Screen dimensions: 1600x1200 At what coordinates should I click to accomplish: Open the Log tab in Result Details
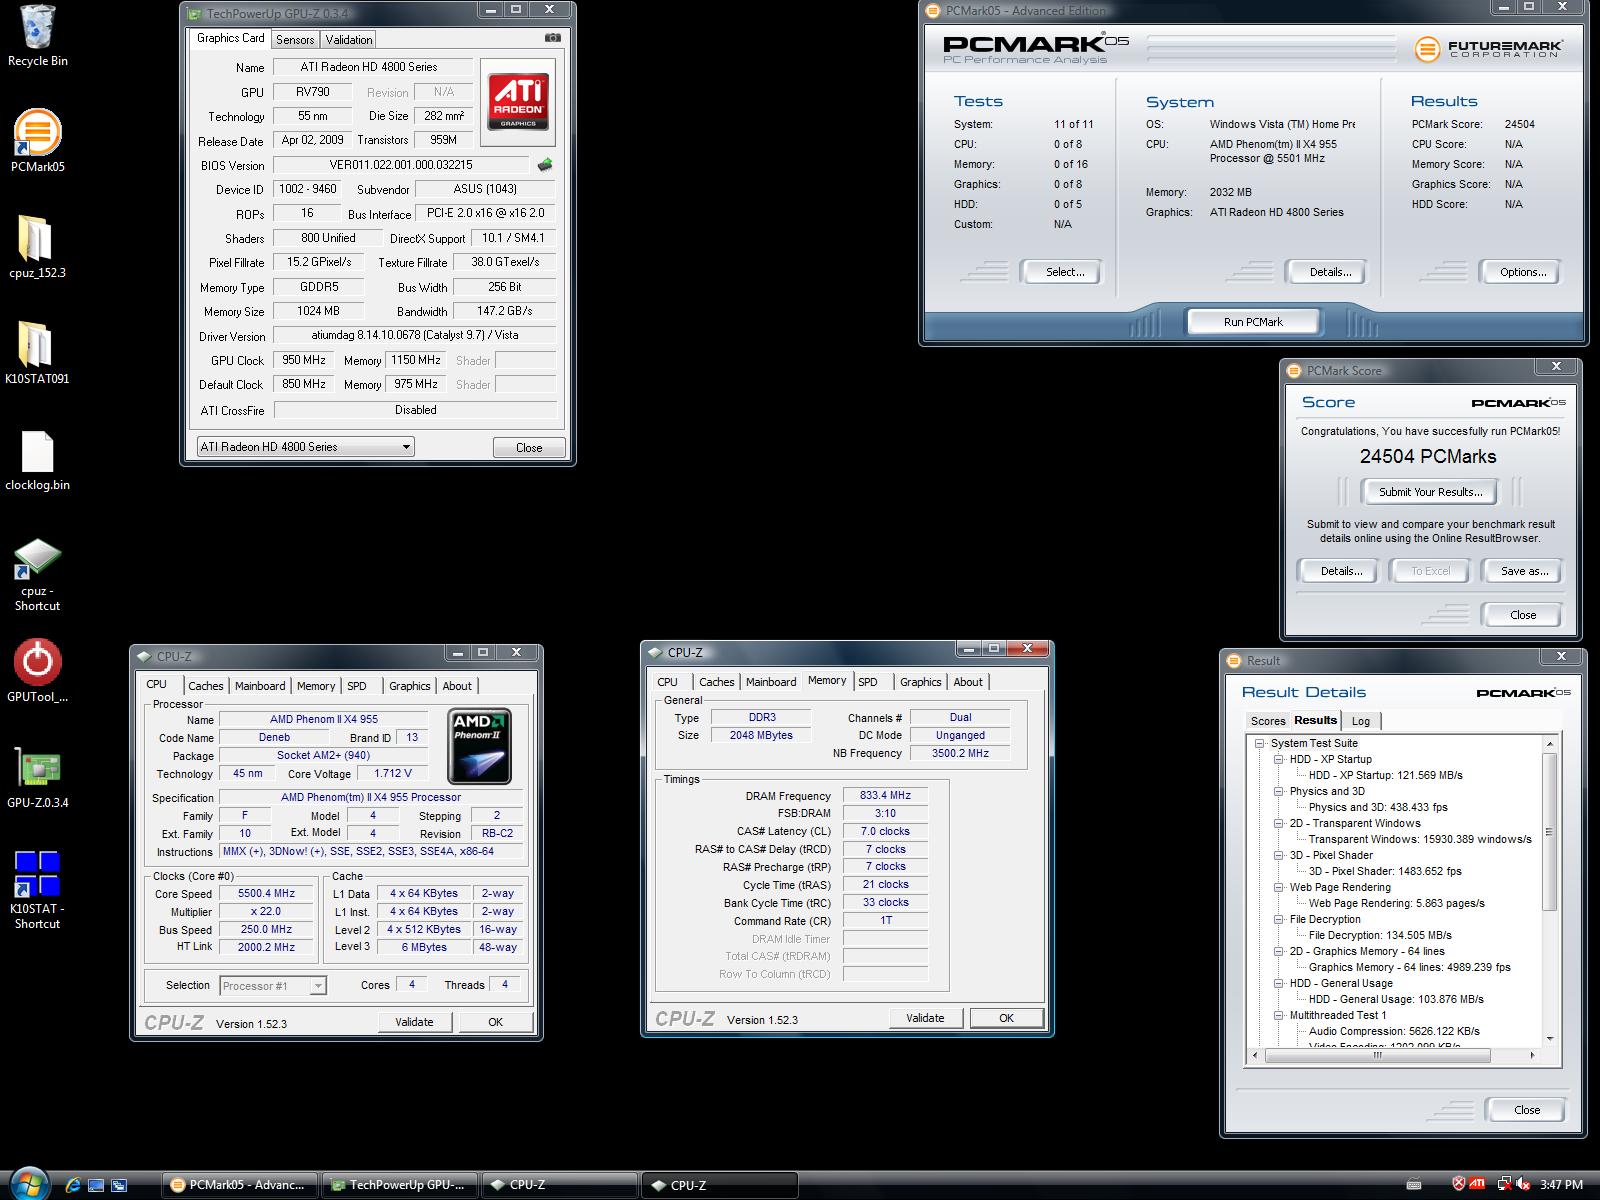(1361, 721)
